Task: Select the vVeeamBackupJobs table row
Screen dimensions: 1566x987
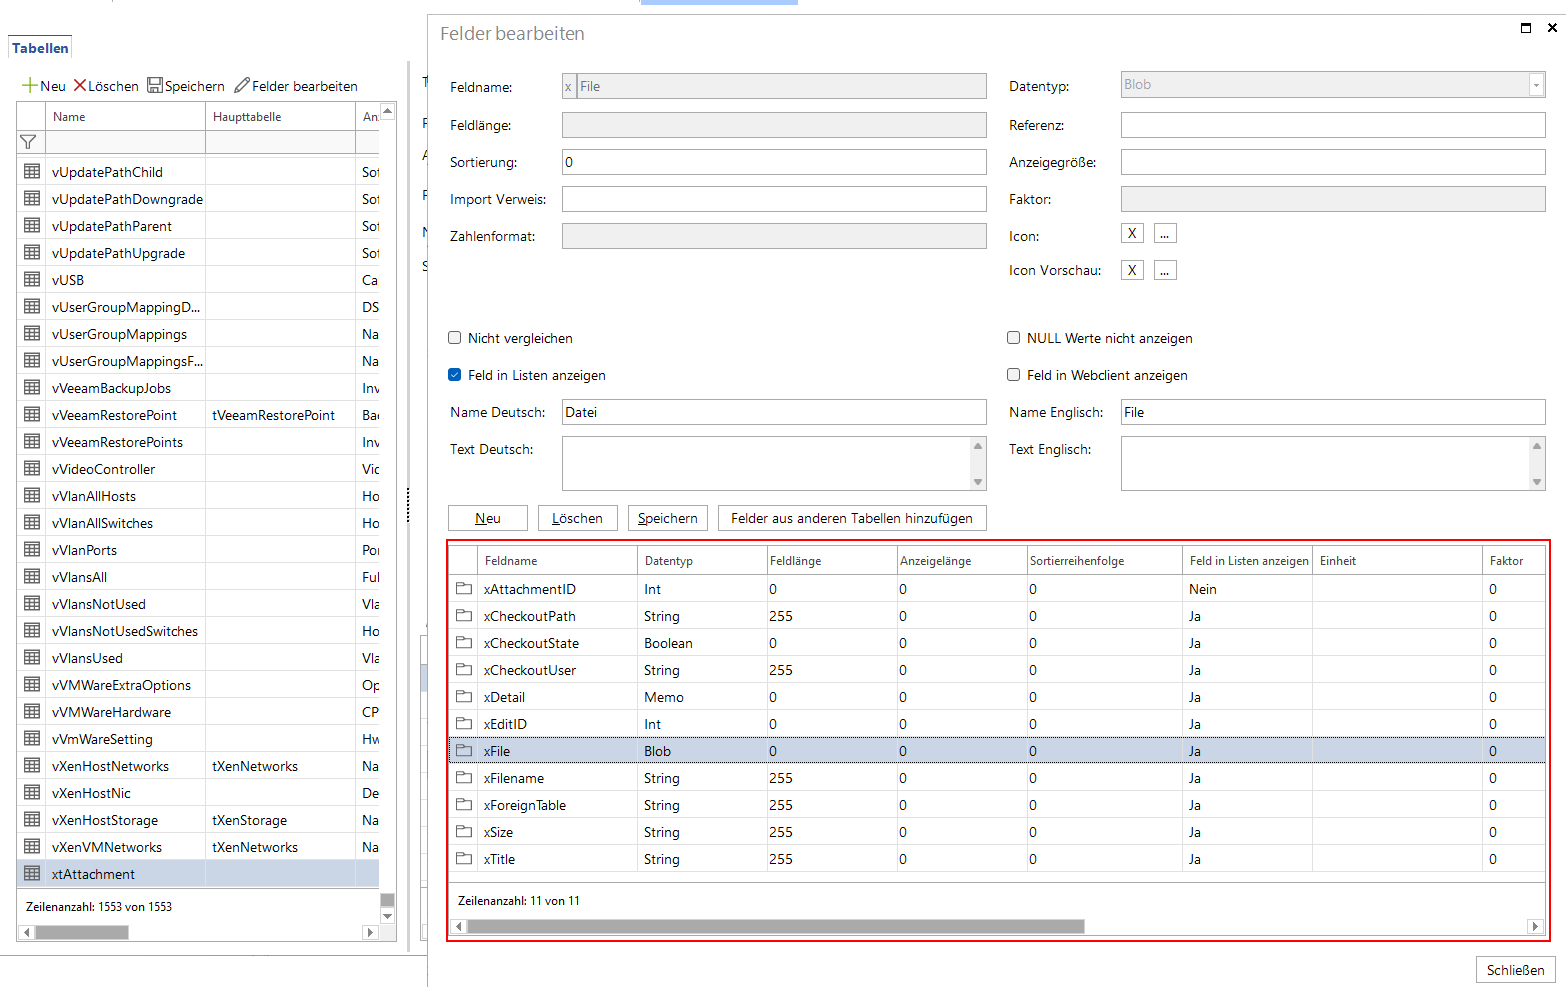Action: click(x=198, y=388)
